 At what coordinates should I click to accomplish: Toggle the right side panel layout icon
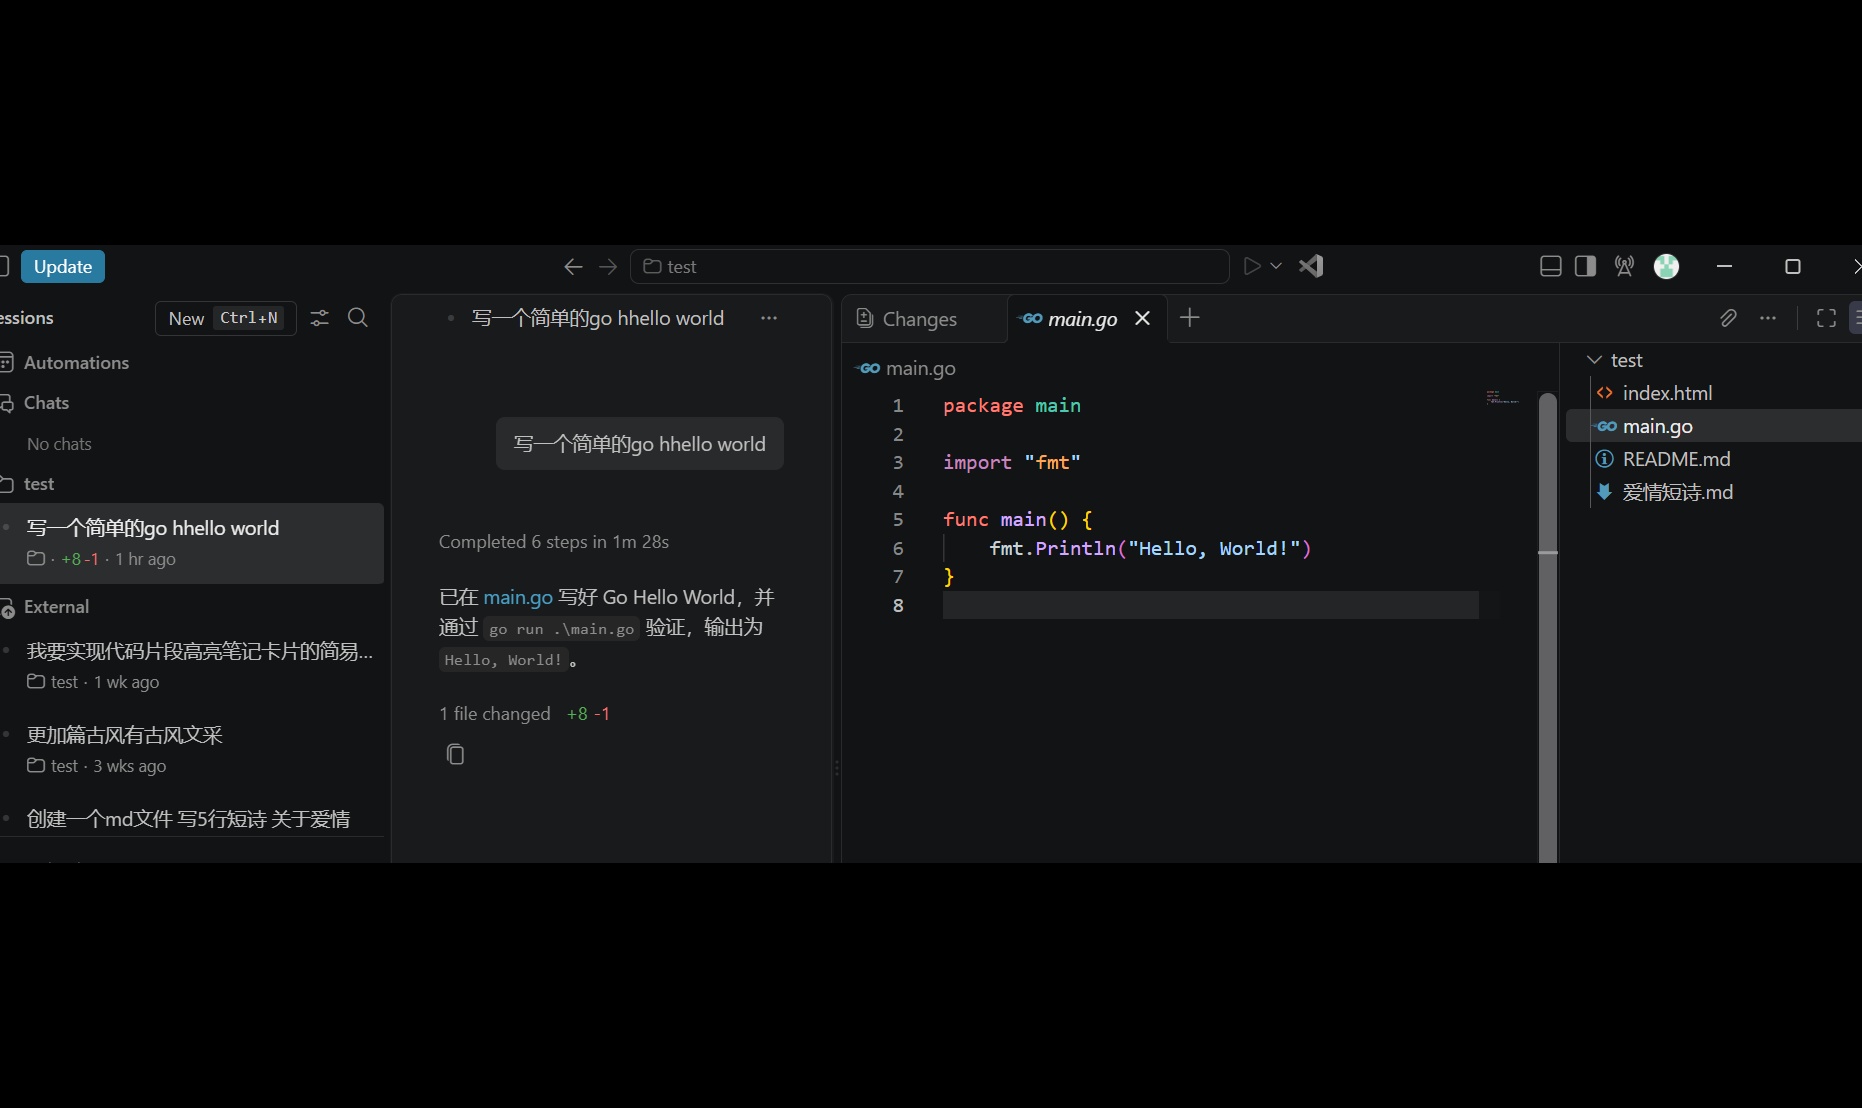[1586, 266]
